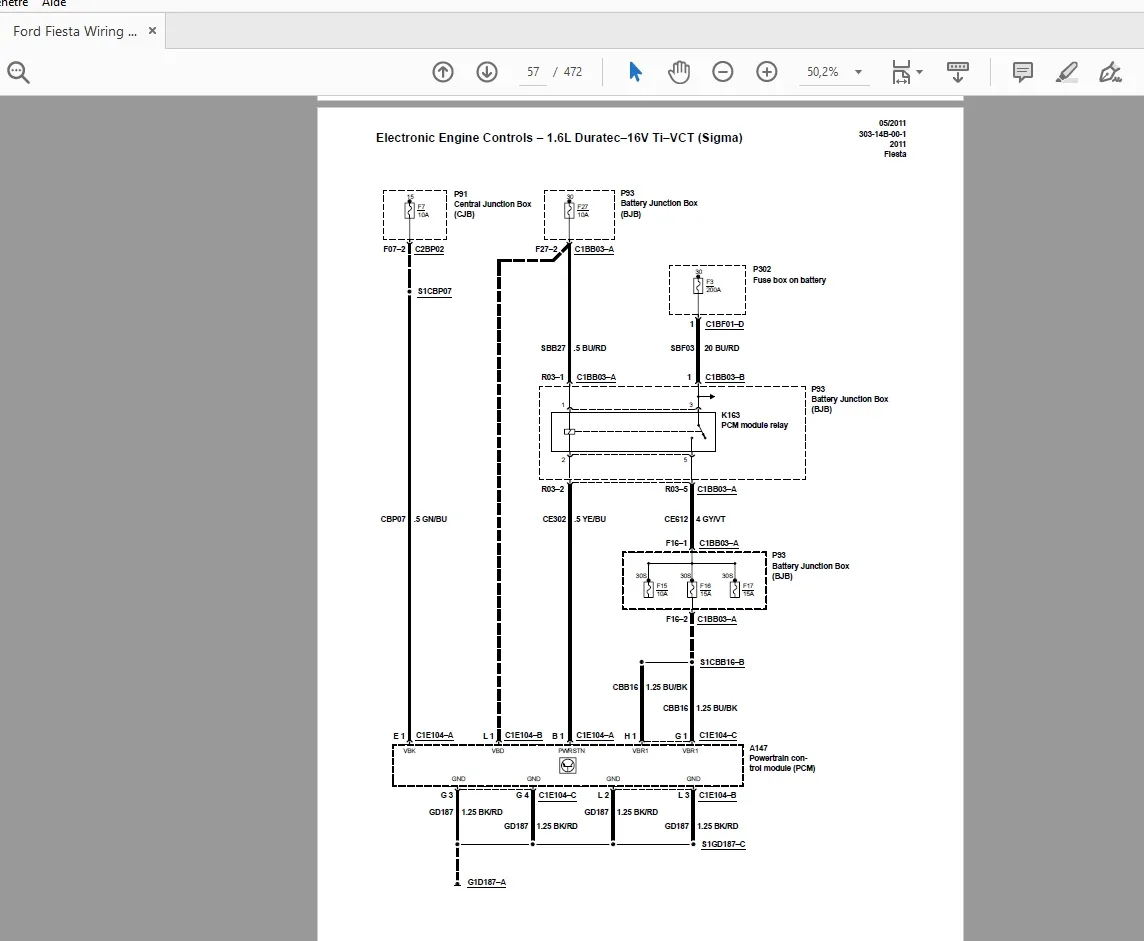Click the sign document pen icon

click(1110, 71)
